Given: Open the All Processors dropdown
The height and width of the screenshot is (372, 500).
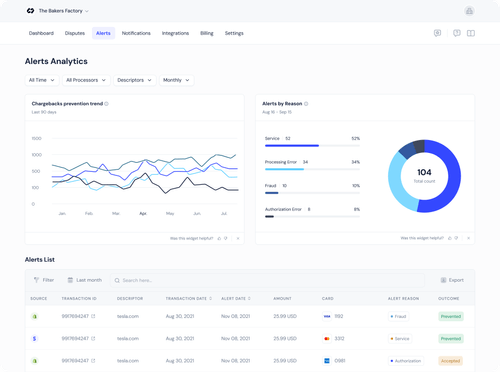Looking at the screenshot, I should [x=86, y=80].
